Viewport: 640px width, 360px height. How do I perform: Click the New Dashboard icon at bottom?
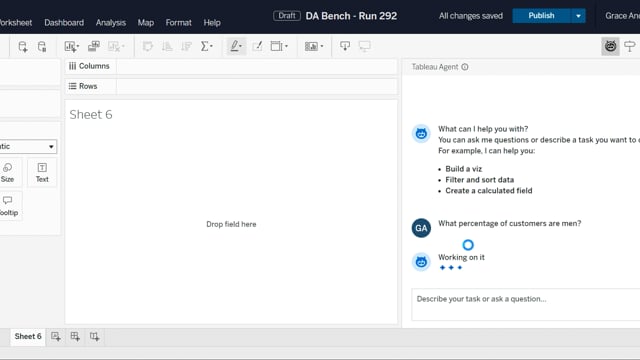[x=75, y=336]
